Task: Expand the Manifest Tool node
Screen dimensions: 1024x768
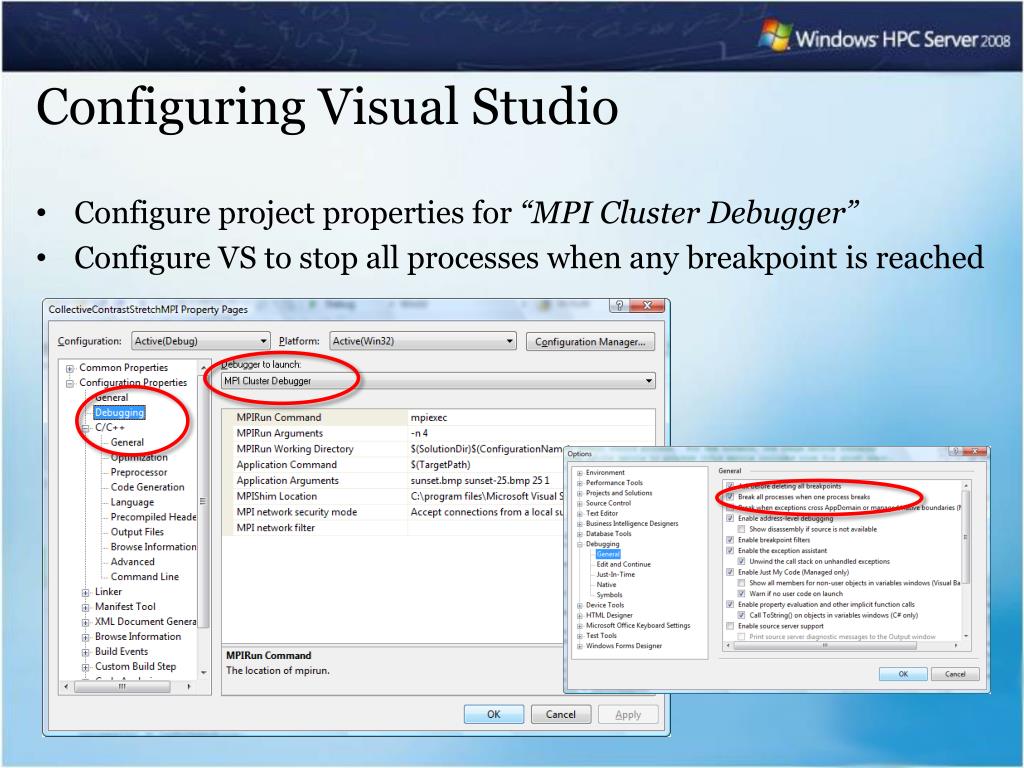Action: pos(86,608)
